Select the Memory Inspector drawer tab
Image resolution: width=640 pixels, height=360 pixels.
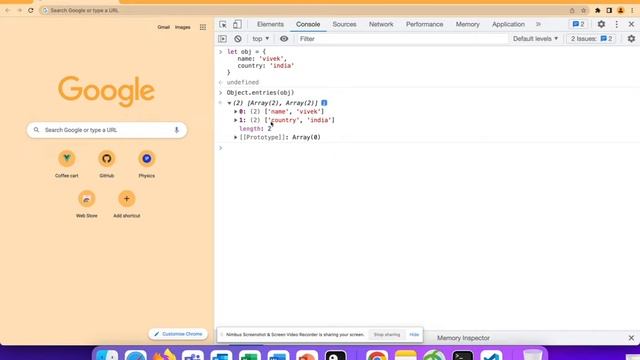[x=463, y=338]
